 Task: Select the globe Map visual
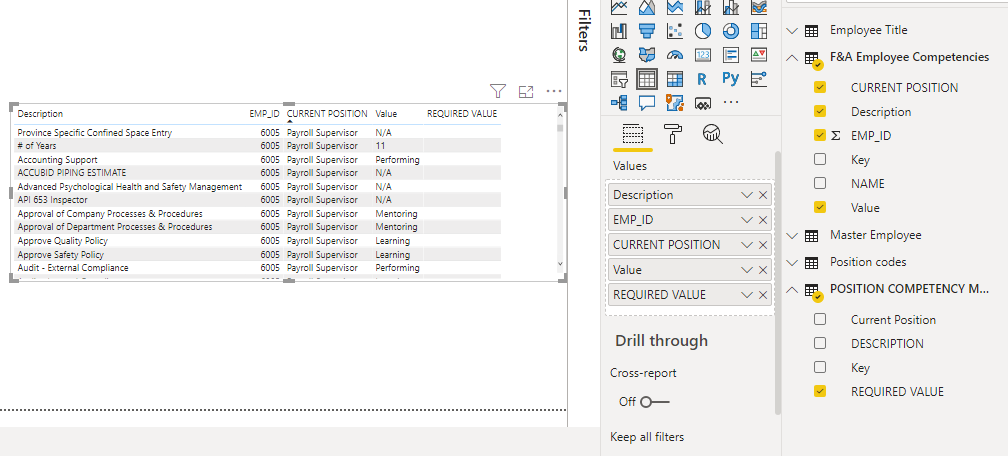(619, 55)
